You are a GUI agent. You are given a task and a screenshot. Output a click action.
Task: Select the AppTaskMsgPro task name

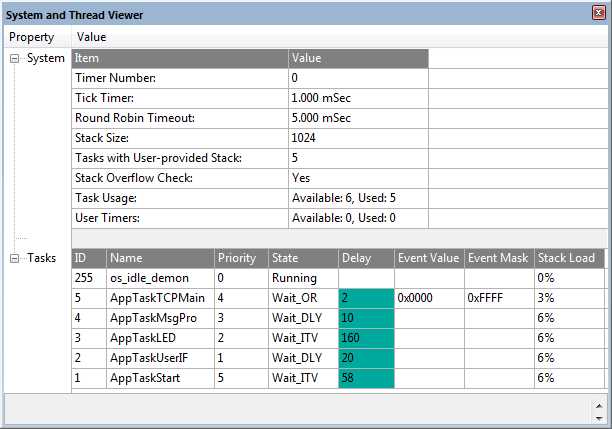click(153, 318)
